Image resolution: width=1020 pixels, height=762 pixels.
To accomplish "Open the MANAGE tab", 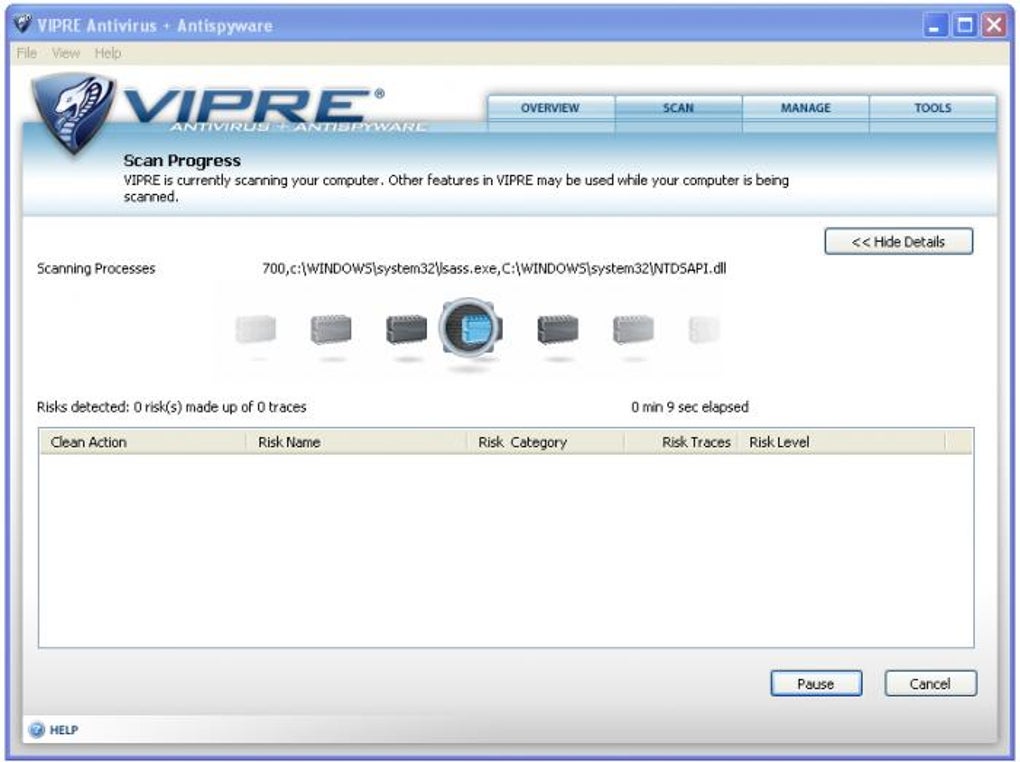I will pyautogui.click(x=806, y=108).
